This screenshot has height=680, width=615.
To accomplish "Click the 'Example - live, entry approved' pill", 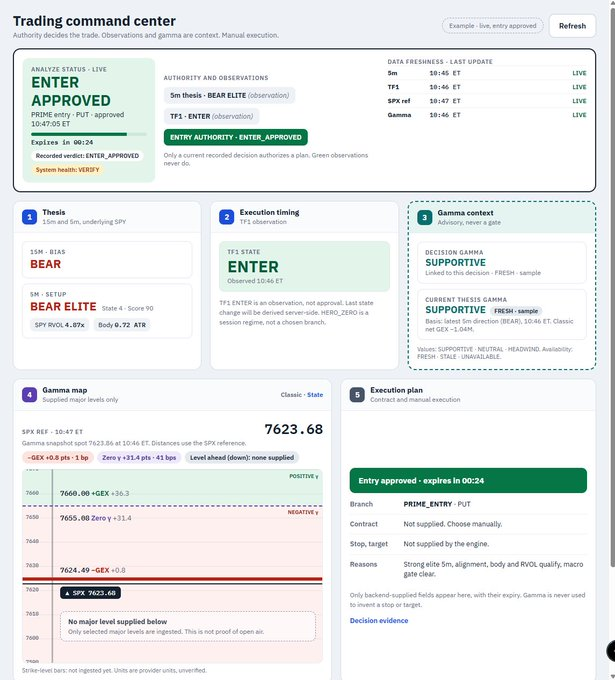I will (492, 26).
